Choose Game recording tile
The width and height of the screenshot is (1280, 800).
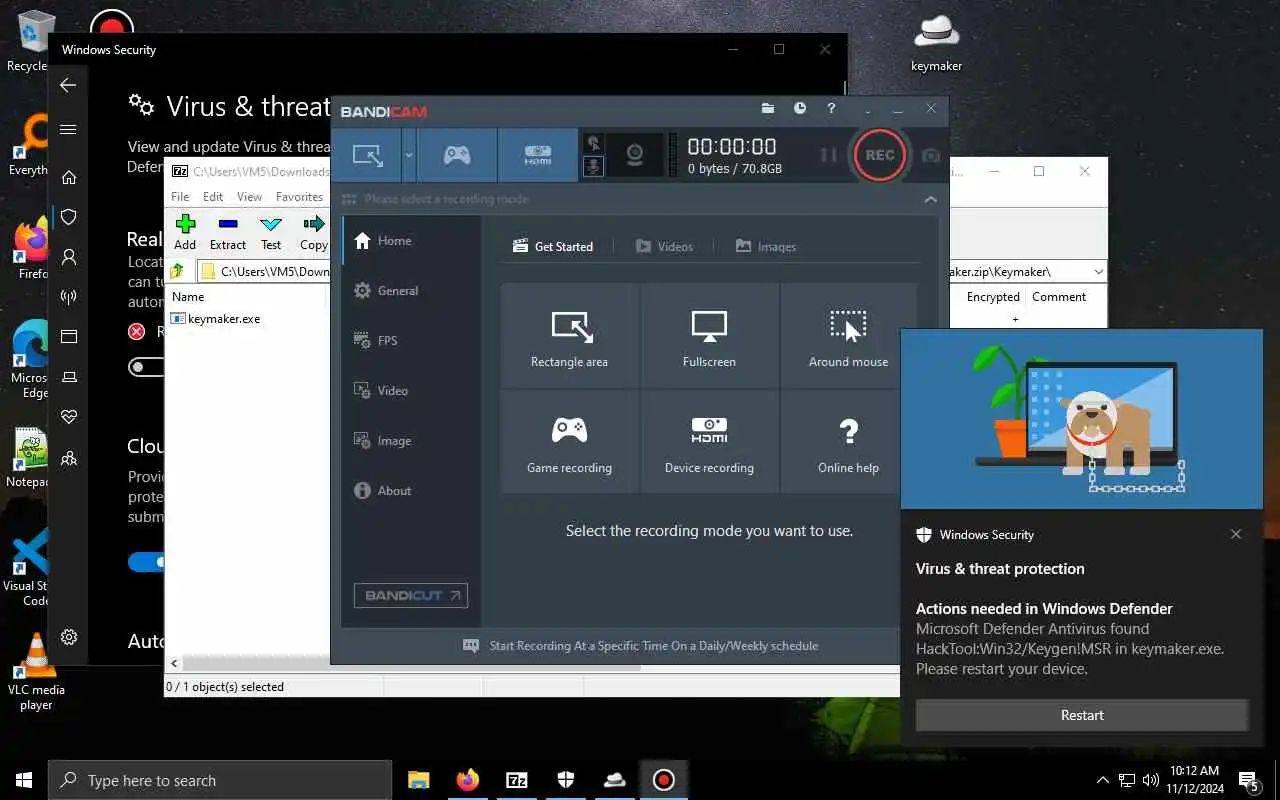[x=569, y=442]
